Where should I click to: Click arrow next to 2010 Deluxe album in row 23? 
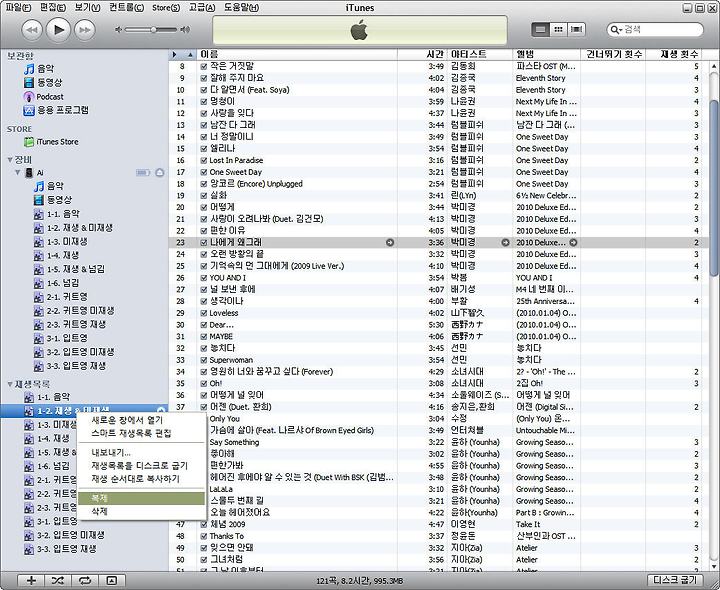(574, 242)
